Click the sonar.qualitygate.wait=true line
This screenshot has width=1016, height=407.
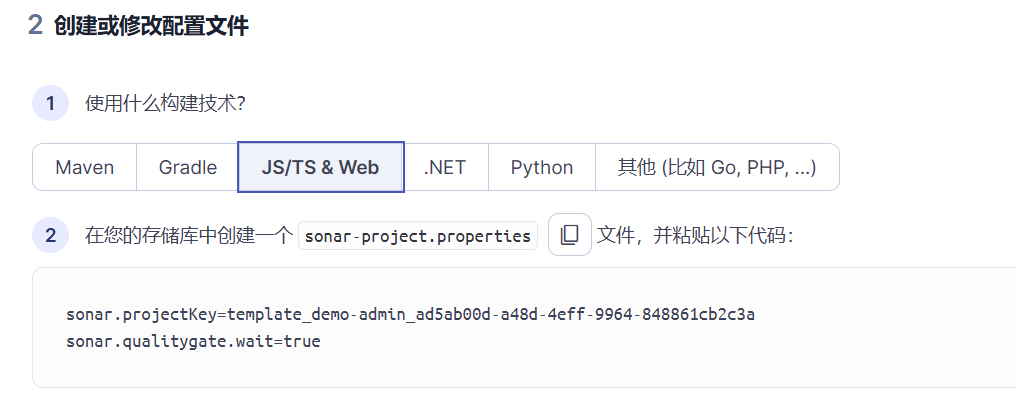pyautogui.click(x=193, y=341)
